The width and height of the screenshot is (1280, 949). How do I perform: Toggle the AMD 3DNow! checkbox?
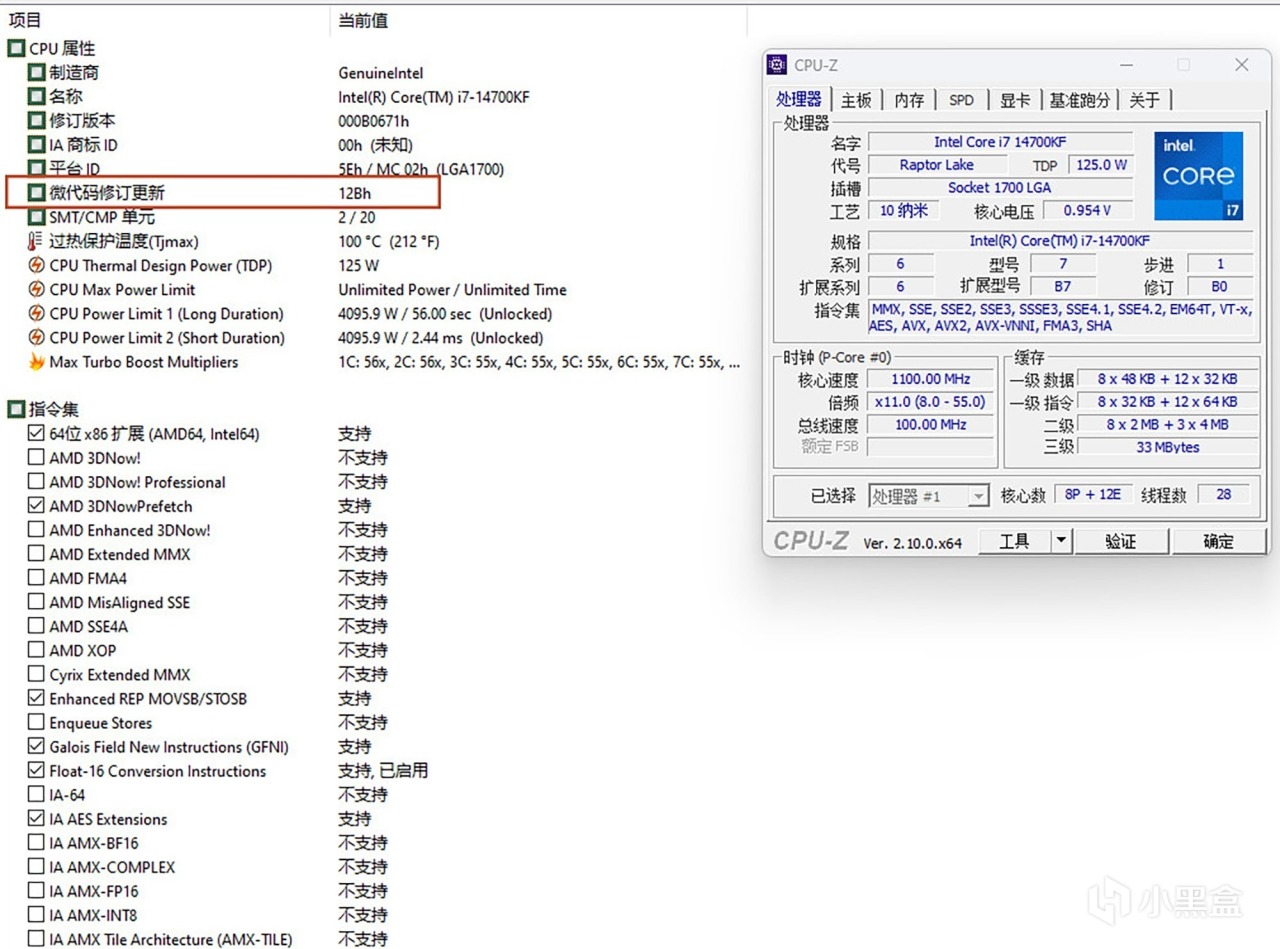coord(36,458)
